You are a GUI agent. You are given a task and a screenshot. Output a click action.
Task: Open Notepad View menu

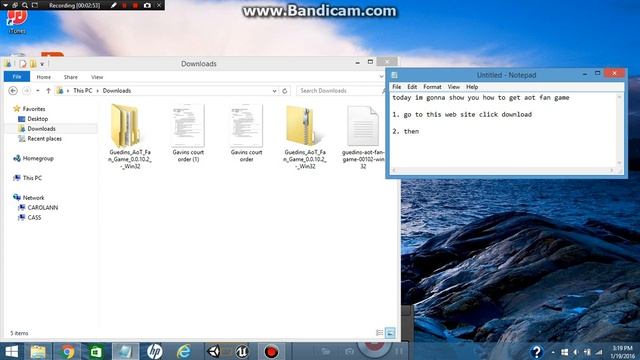[453, 87]
